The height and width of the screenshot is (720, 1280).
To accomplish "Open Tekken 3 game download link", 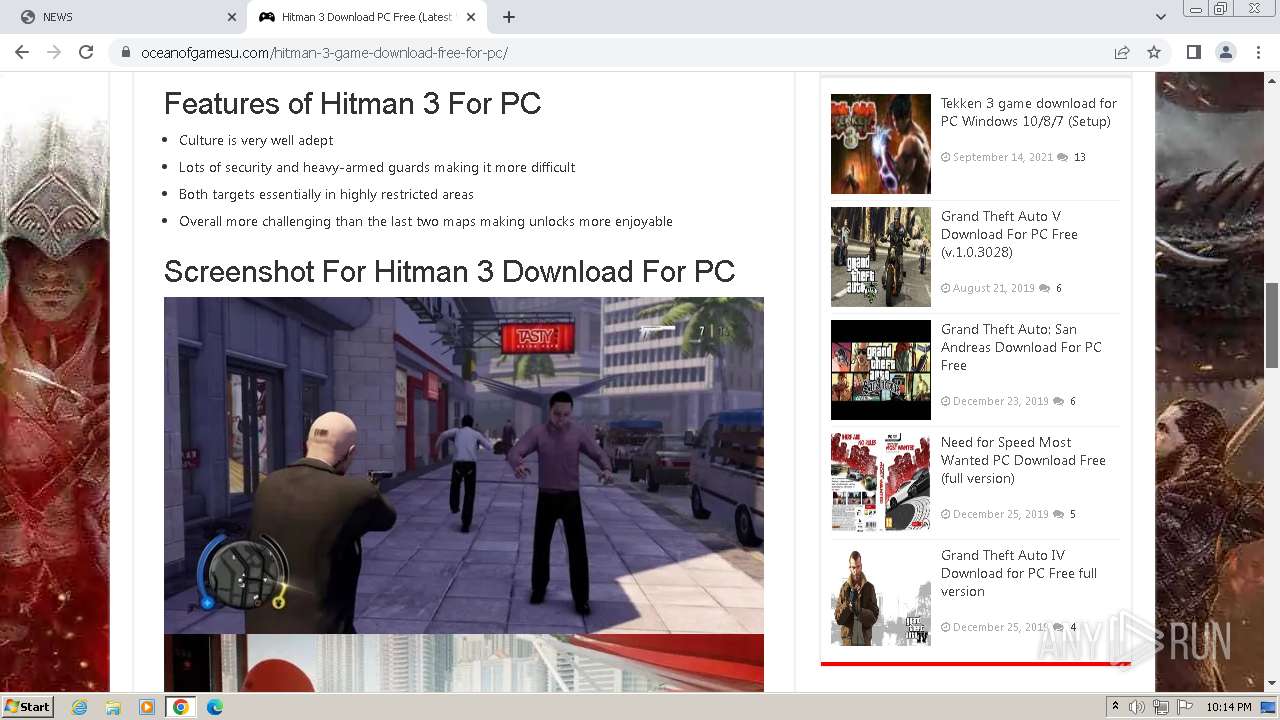I will pyautogui.click(x=1028, y=112).
